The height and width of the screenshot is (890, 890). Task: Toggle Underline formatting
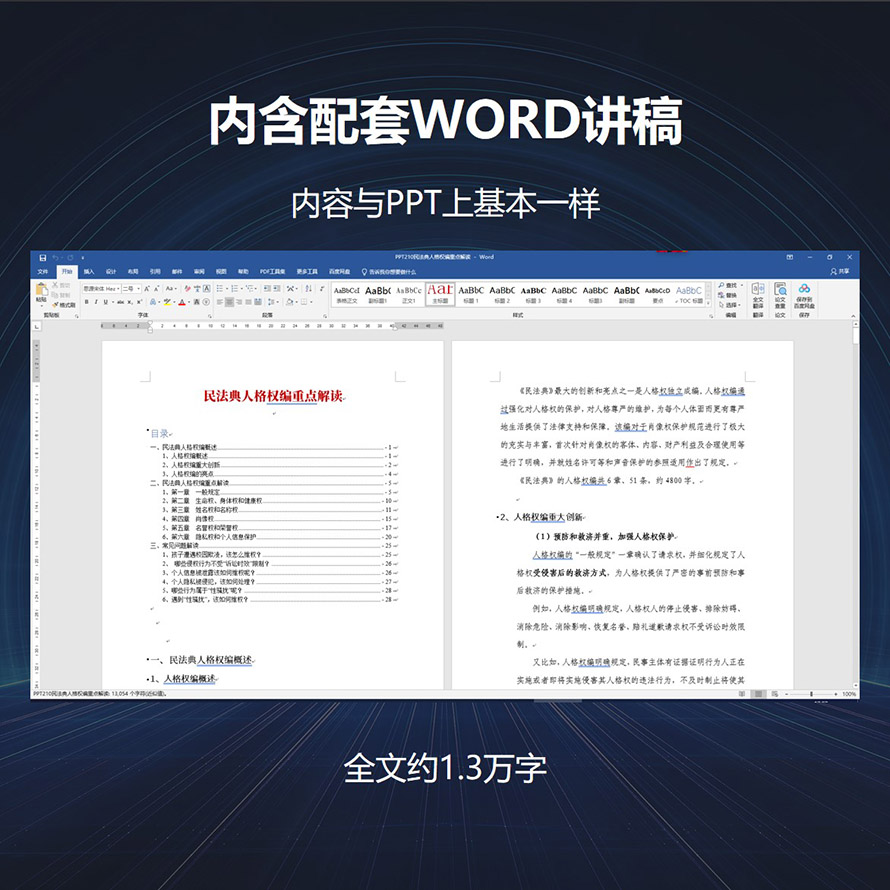point(106,302)
